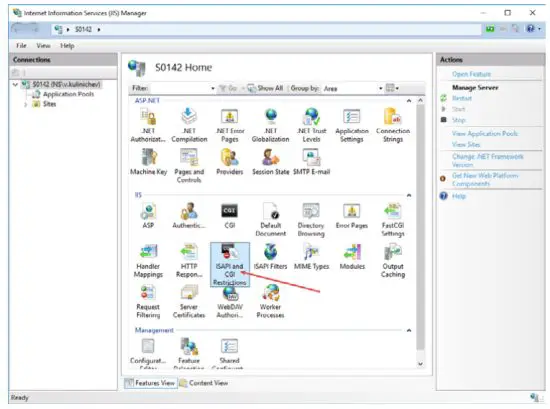The height and width of the screenshot is (409, 550).
Task: Open the View menu
Action: pyautogui.click(x=43, y=46)
